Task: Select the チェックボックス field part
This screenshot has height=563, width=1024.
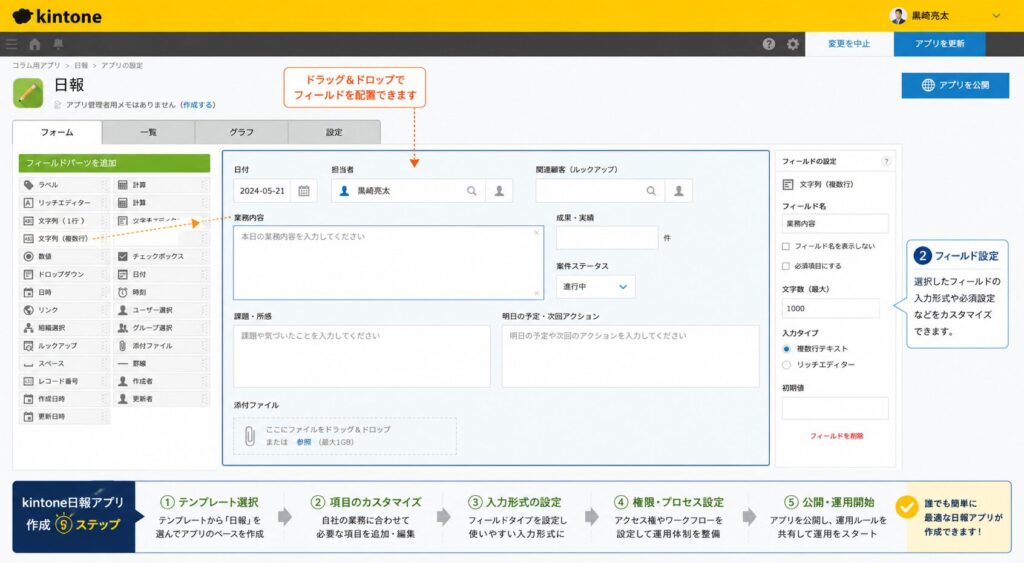Action: click(161, 256)
